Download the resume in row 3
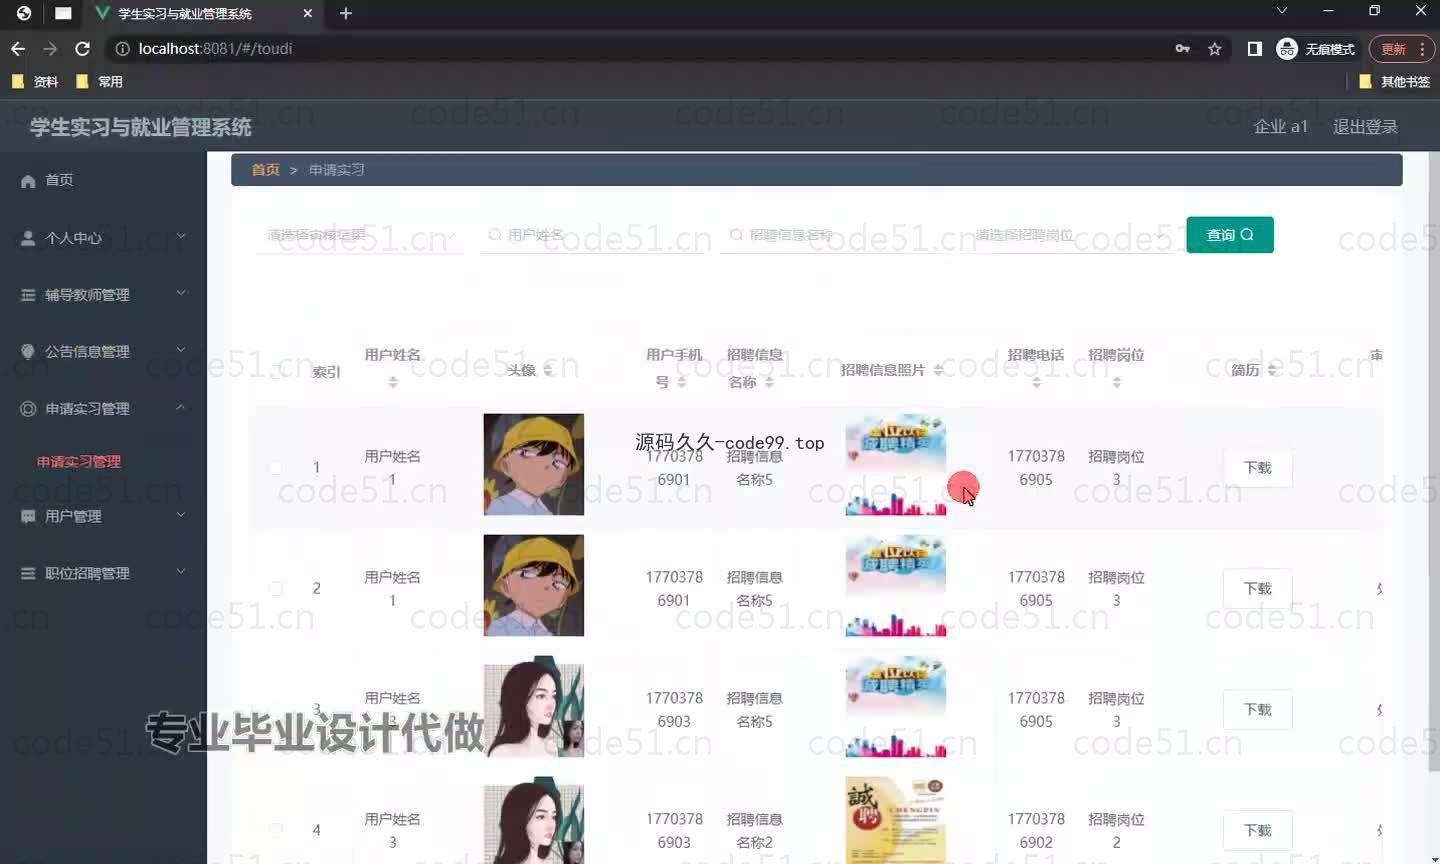Viewport: 1440px width, 864px height. click(1258, 710)
